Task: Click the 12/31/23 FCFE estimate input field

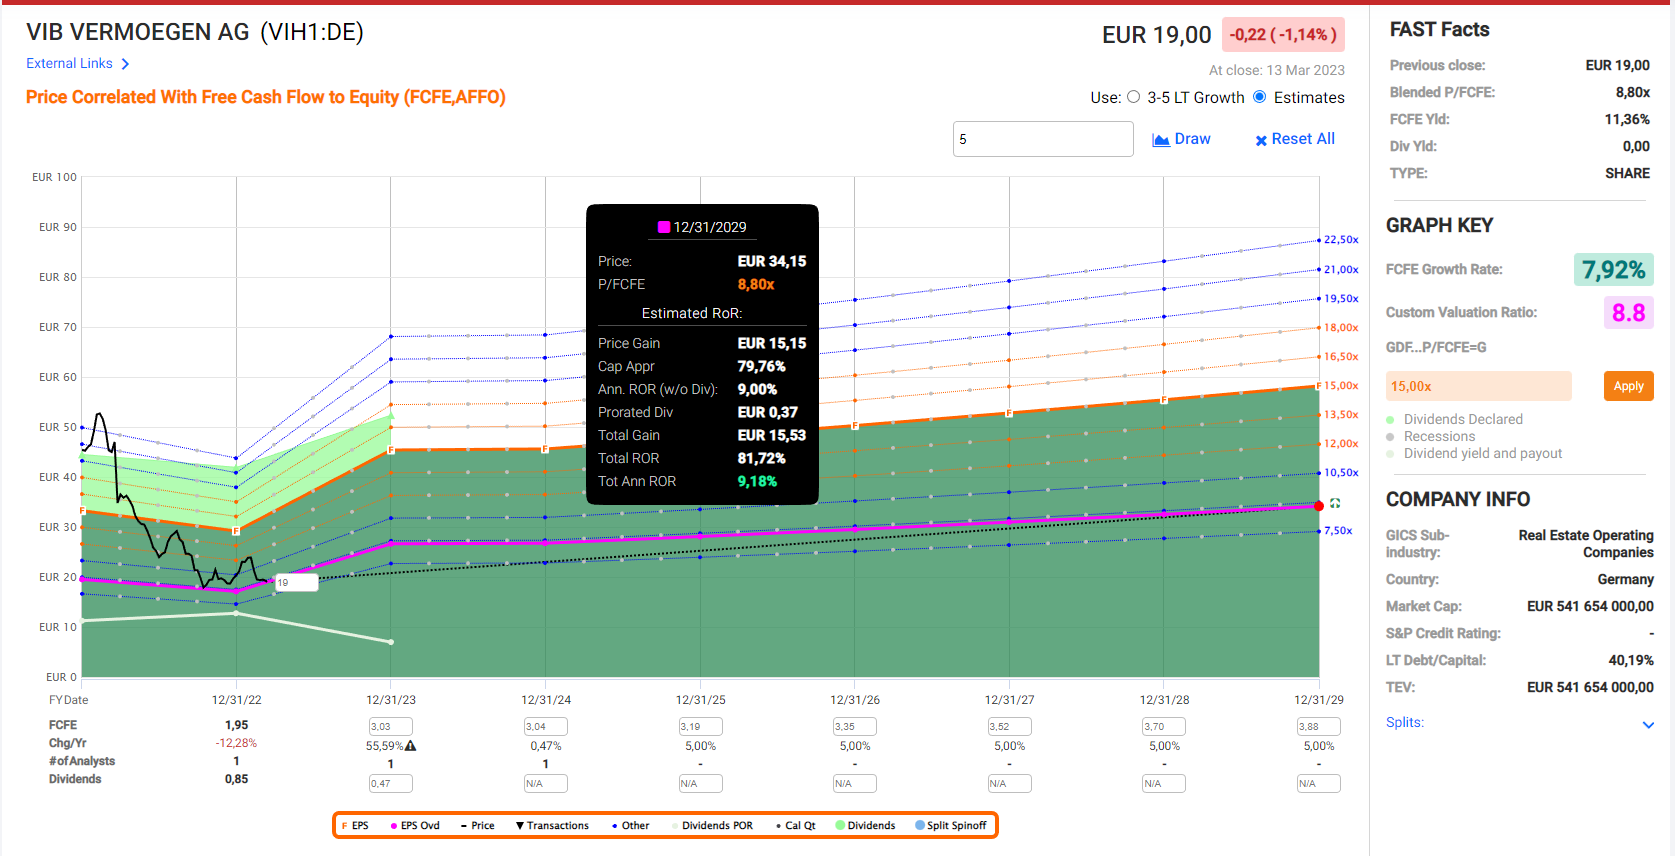Action: coord(390,727)
